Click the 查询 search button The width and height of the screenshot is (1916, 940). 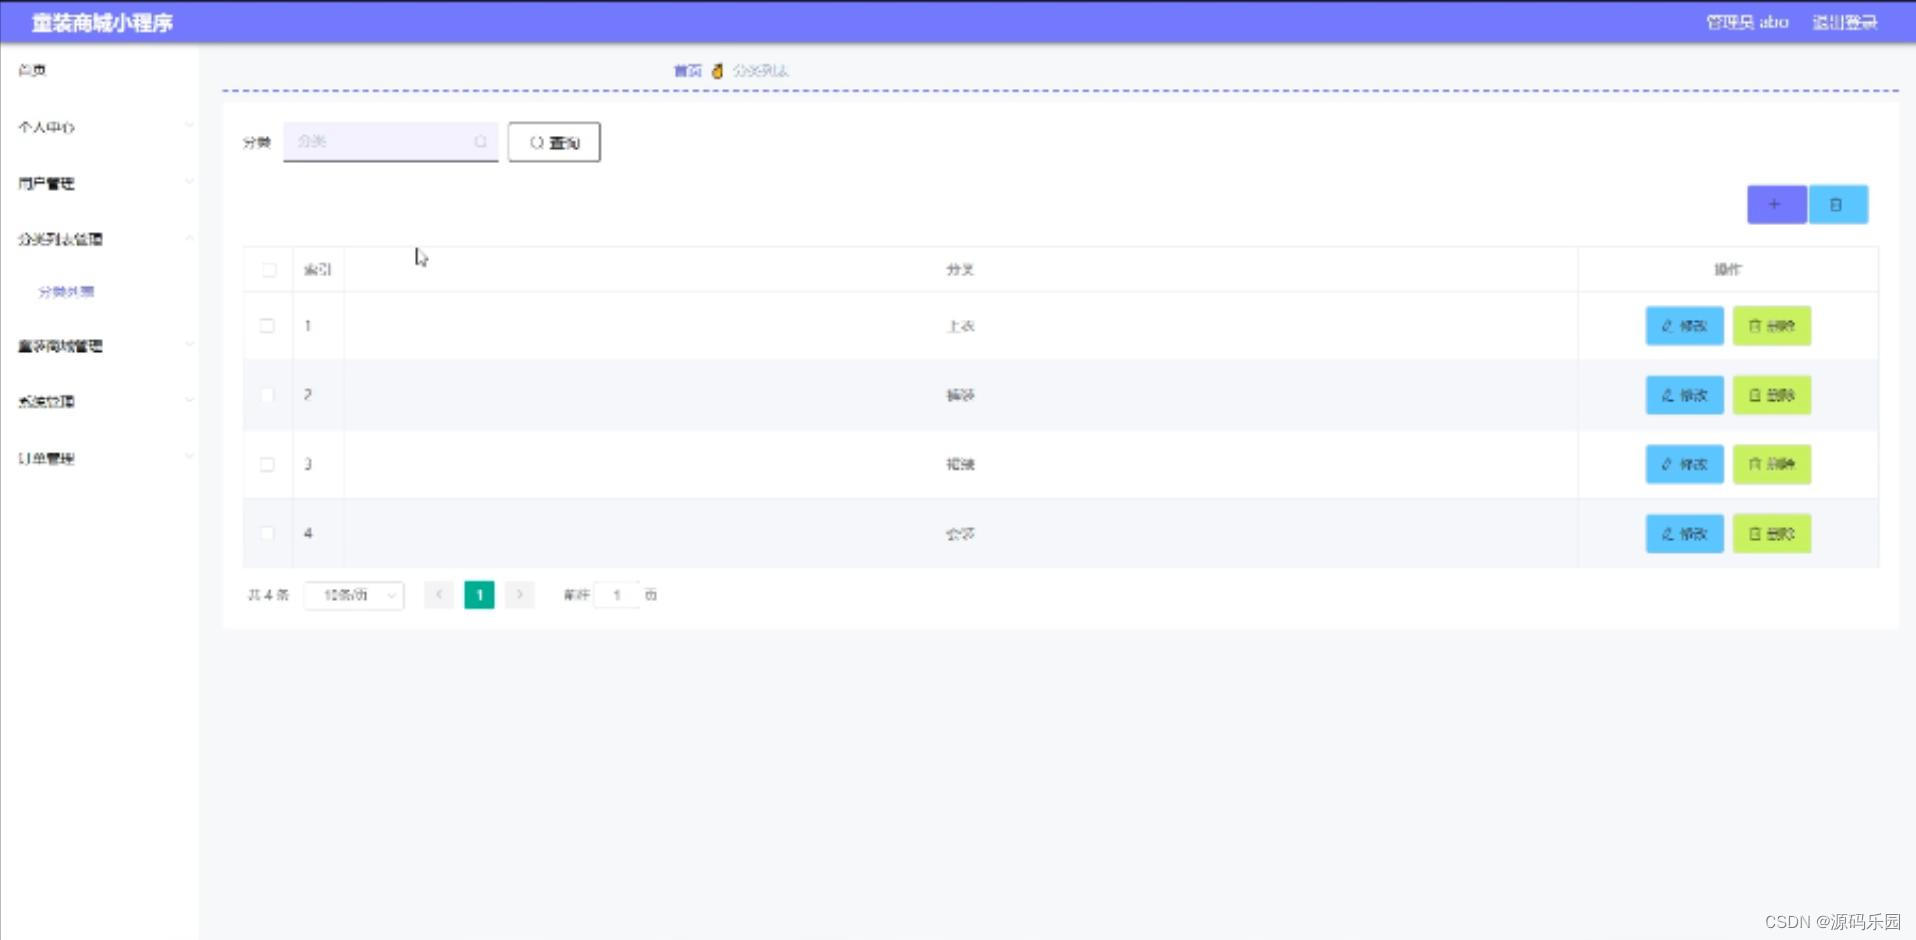pos(554,142)
